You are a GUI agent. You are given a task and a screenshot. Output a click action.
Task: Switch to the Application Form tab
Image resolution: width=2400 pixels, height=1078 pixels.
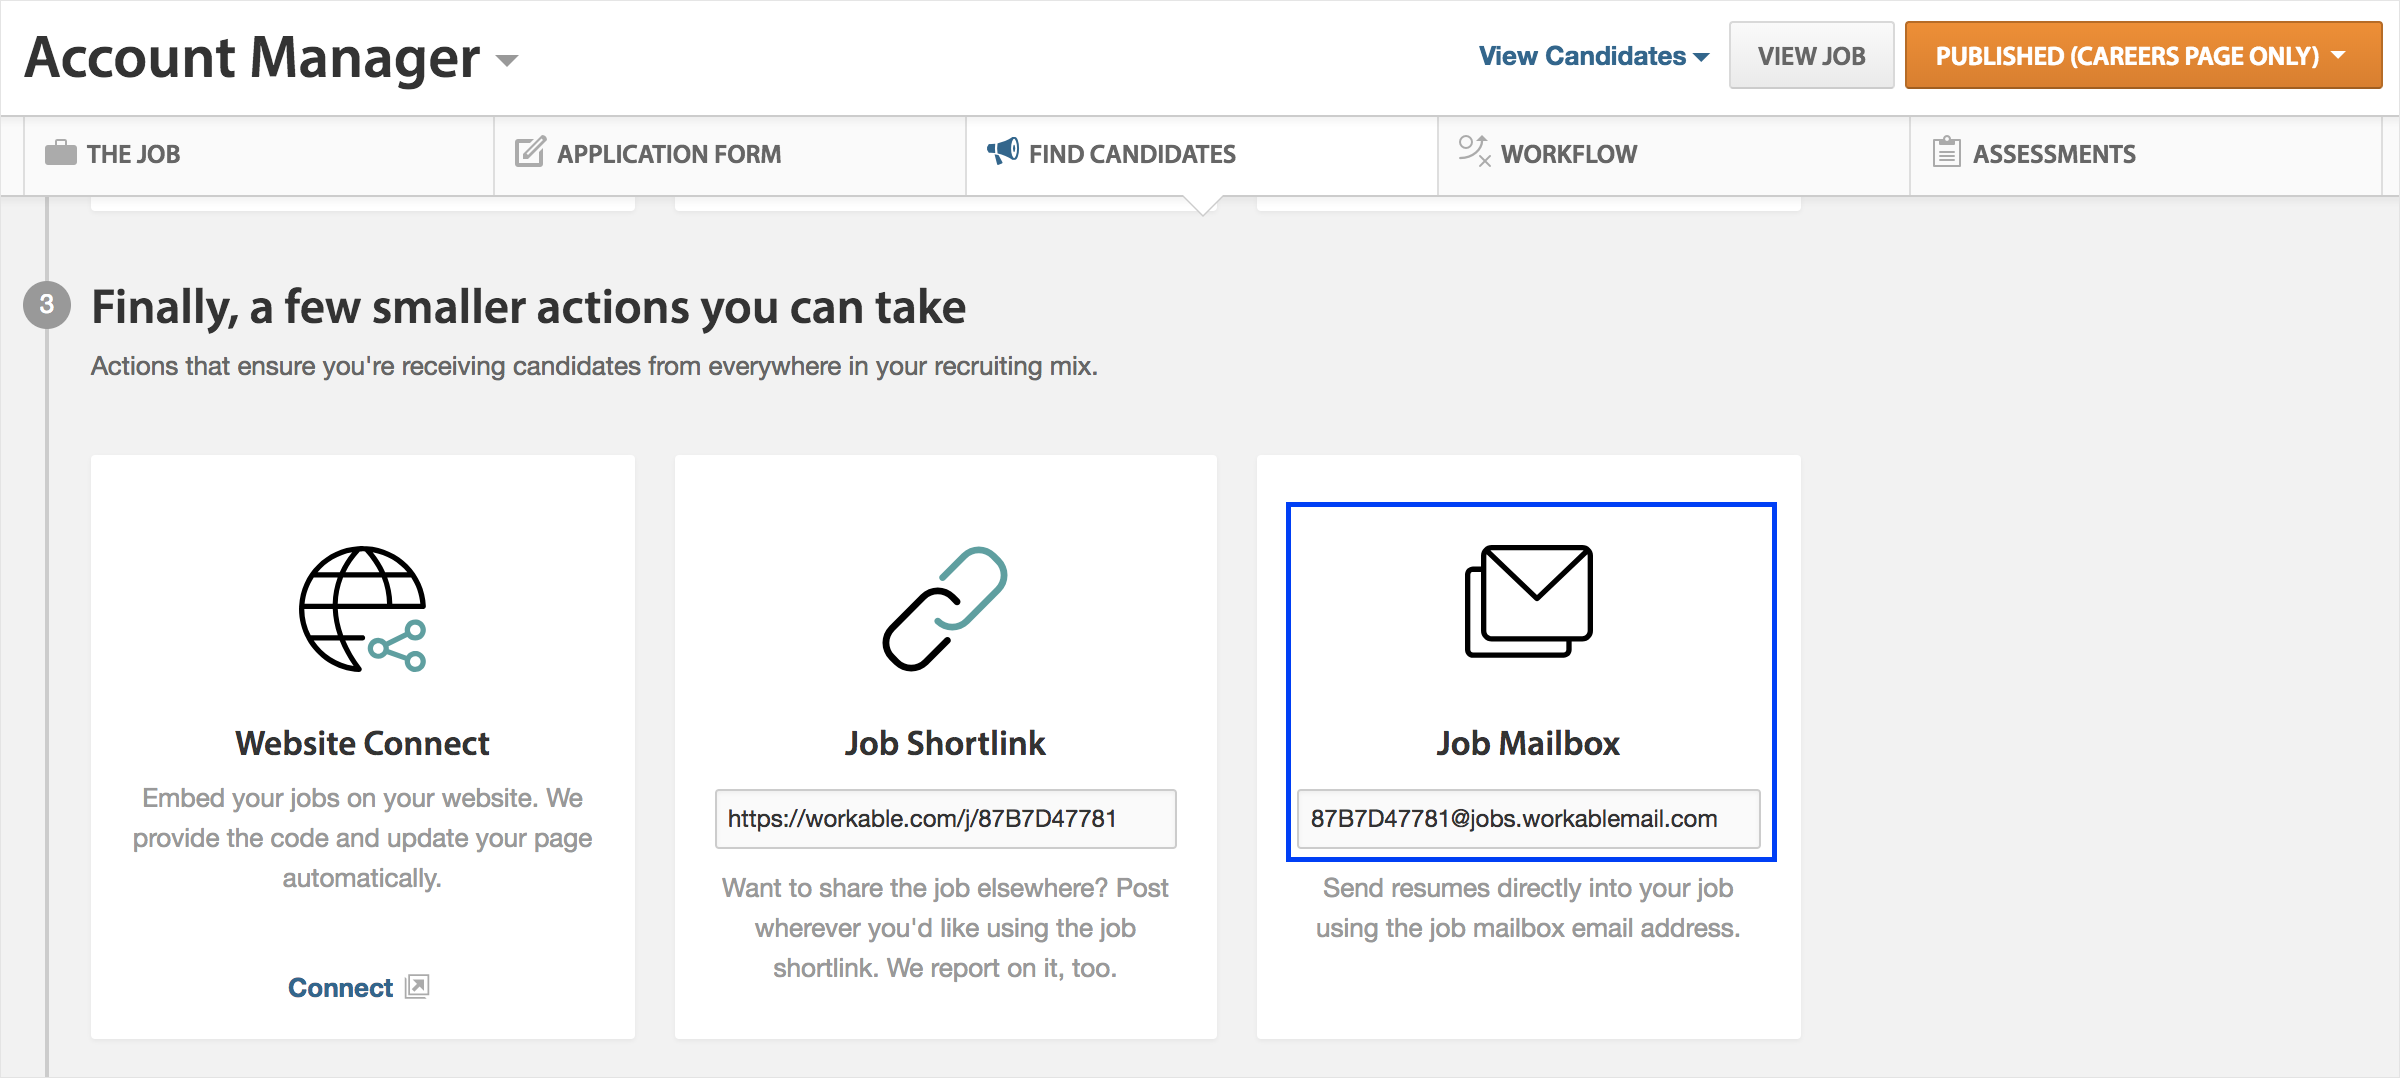click(x=730, y=155)
